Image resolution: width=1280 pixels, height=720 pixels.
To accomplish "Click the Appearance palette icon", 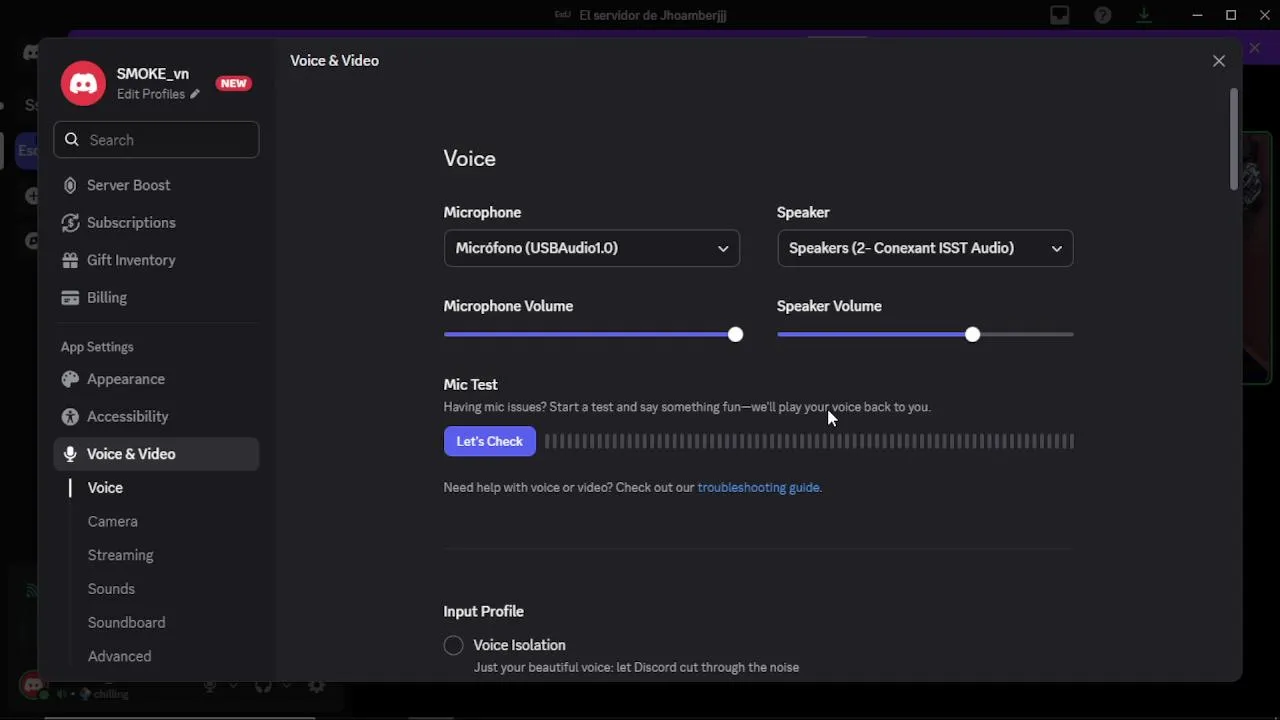I will point(70,379).
